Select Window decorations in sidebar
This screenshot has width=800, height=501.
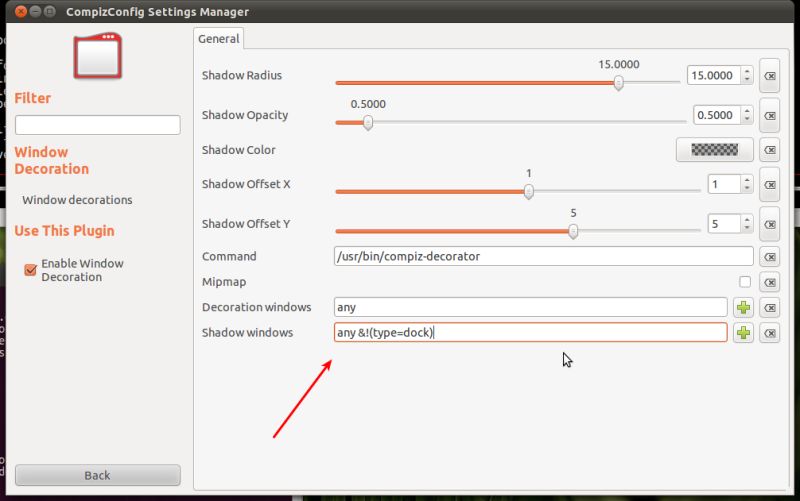(x=77, y=200)
